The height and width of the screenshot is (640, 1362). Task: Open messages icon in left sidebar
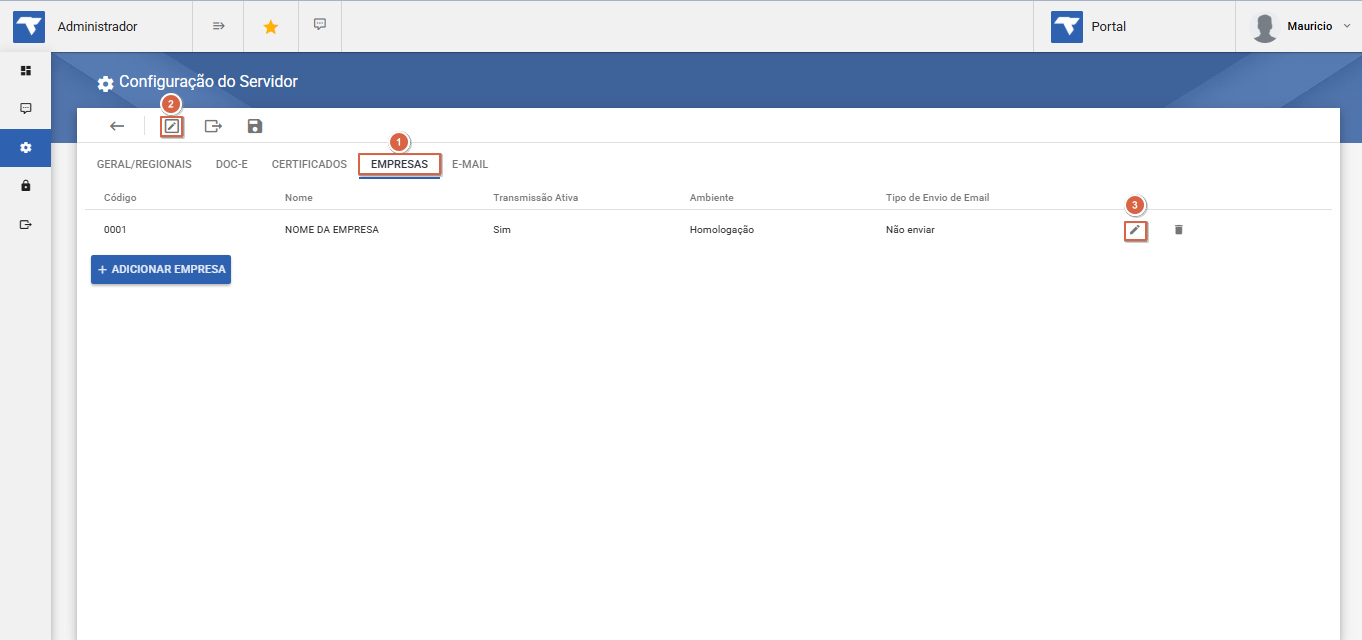[26, 108]
